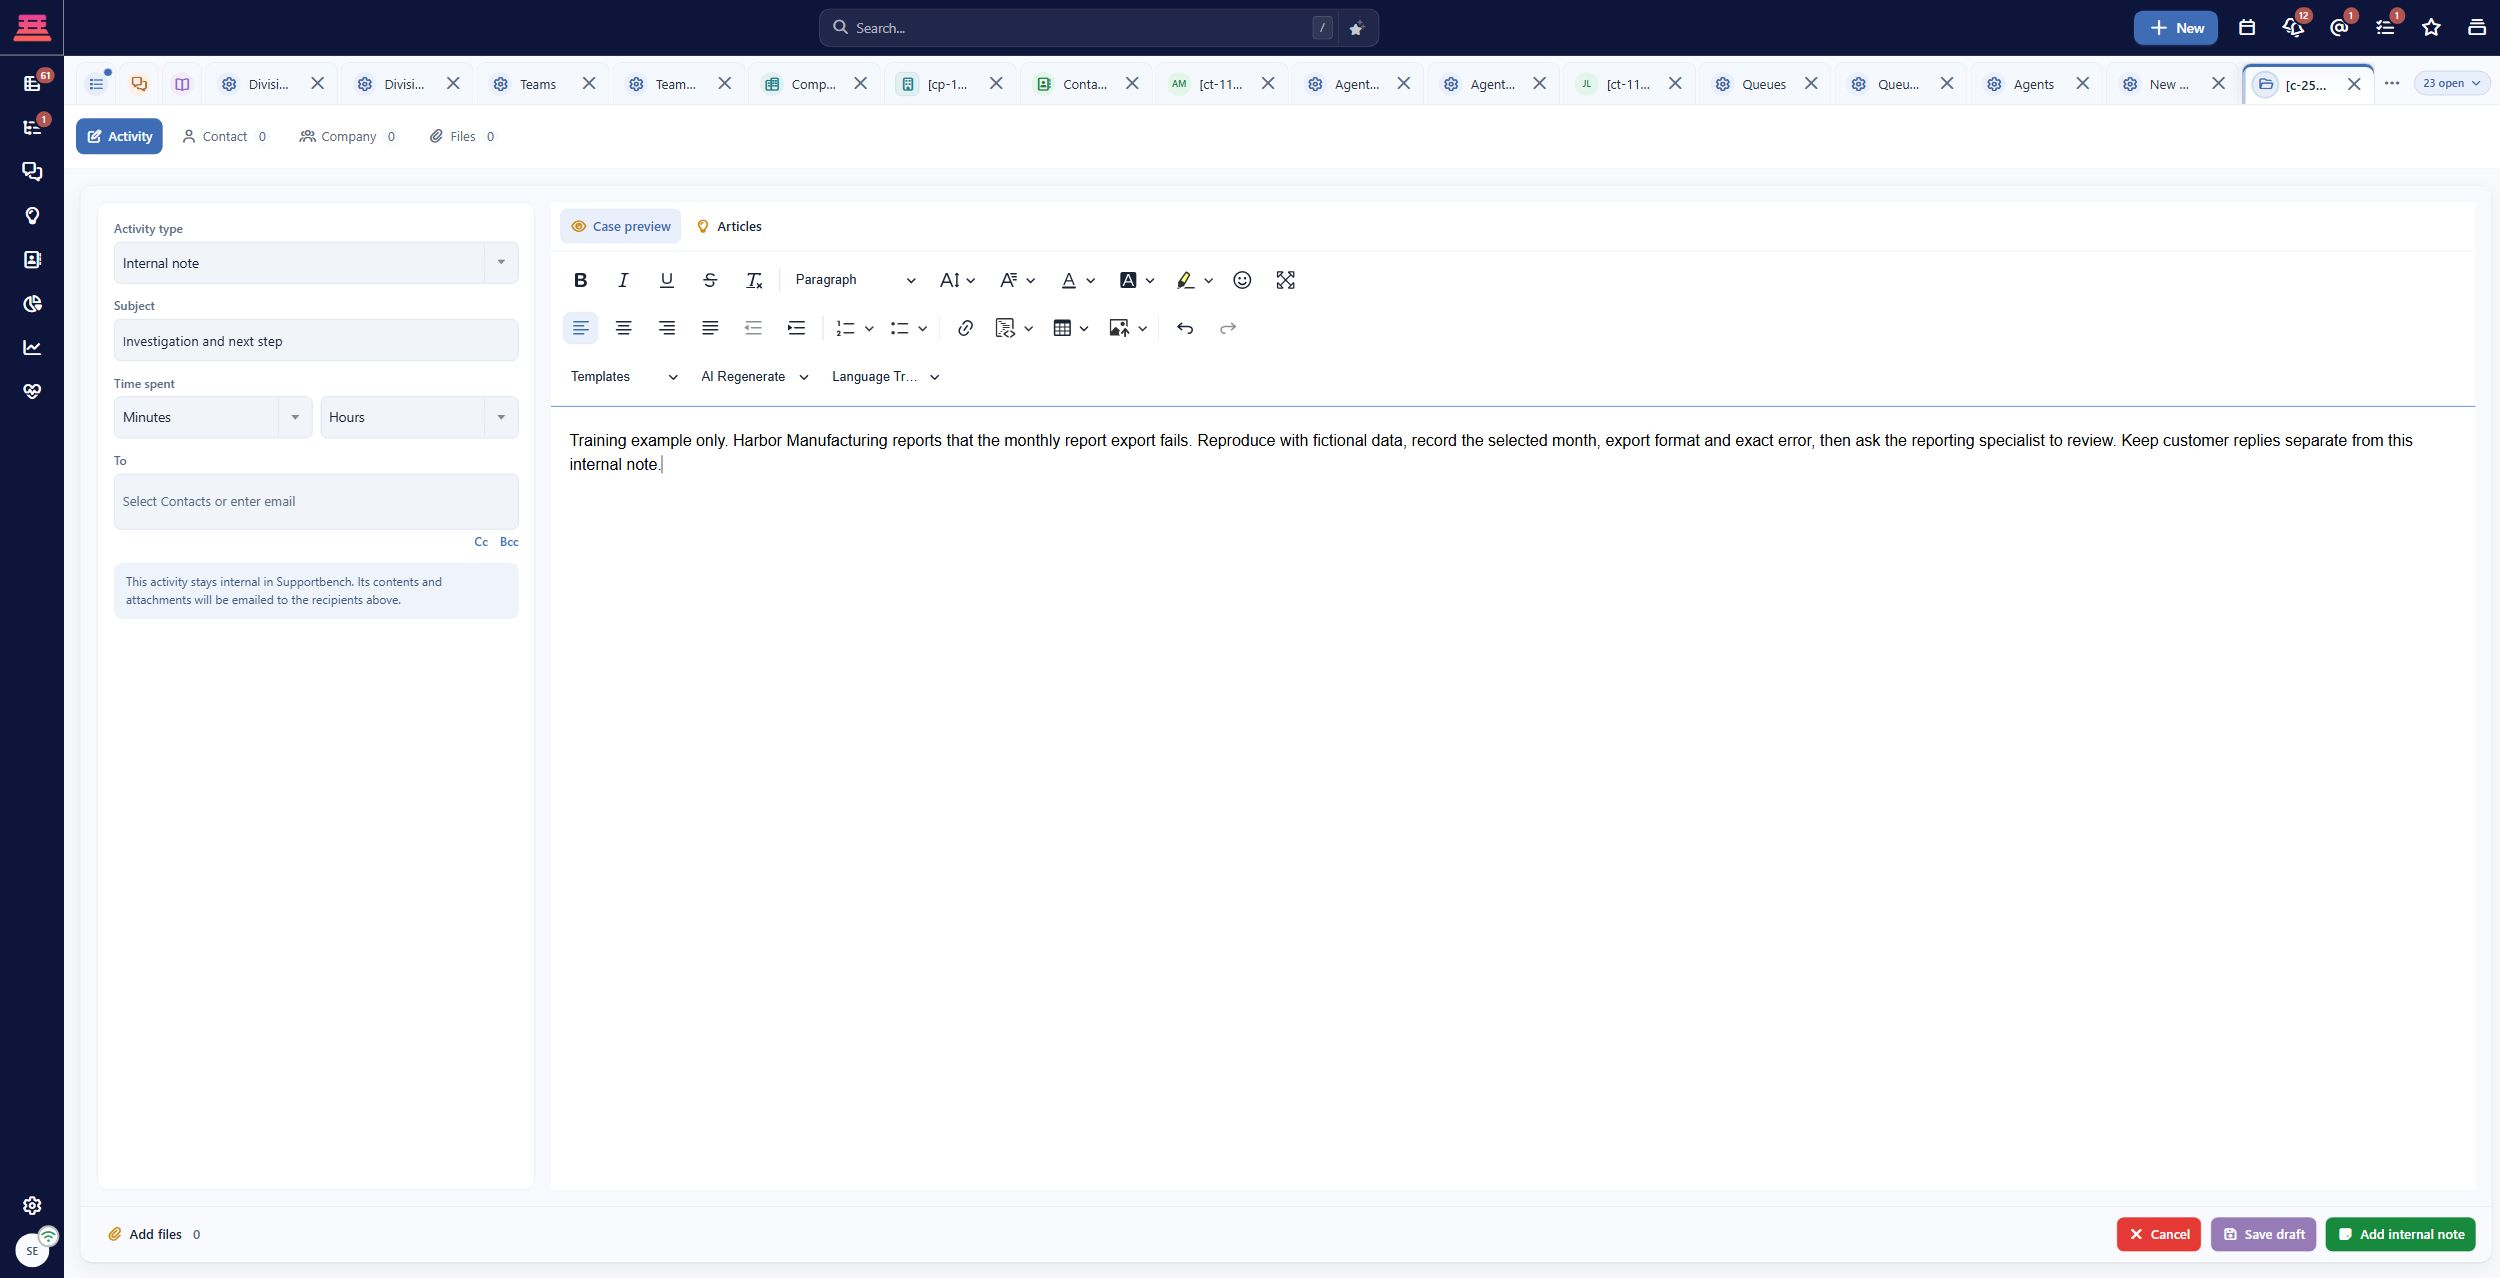Open favorites star in top bar
This screenshot has height=1278, width=2500.
[x=2431, y=28]
